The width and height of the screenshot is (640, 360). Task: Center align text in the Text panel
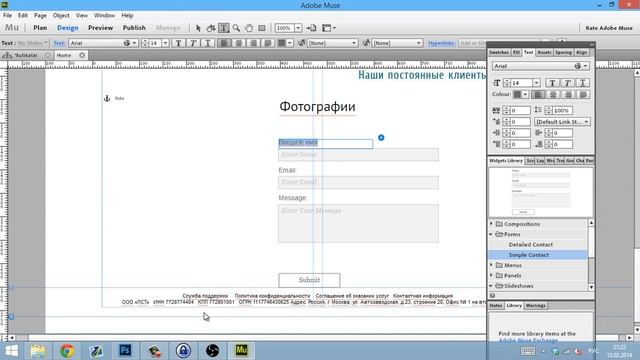(553, 95)
